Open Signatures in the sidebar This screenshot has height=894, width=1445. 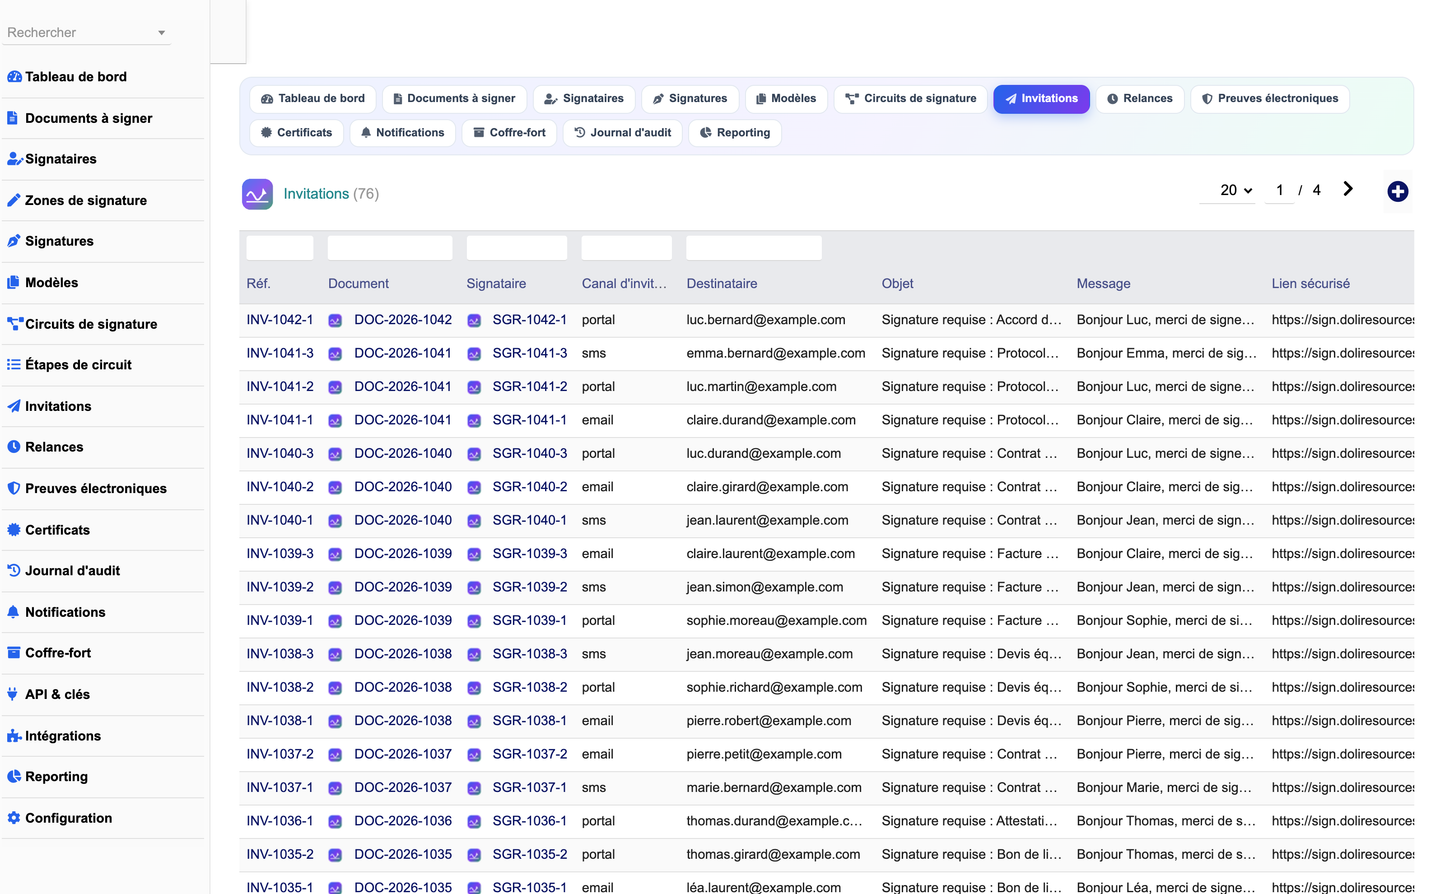(59, 241)
